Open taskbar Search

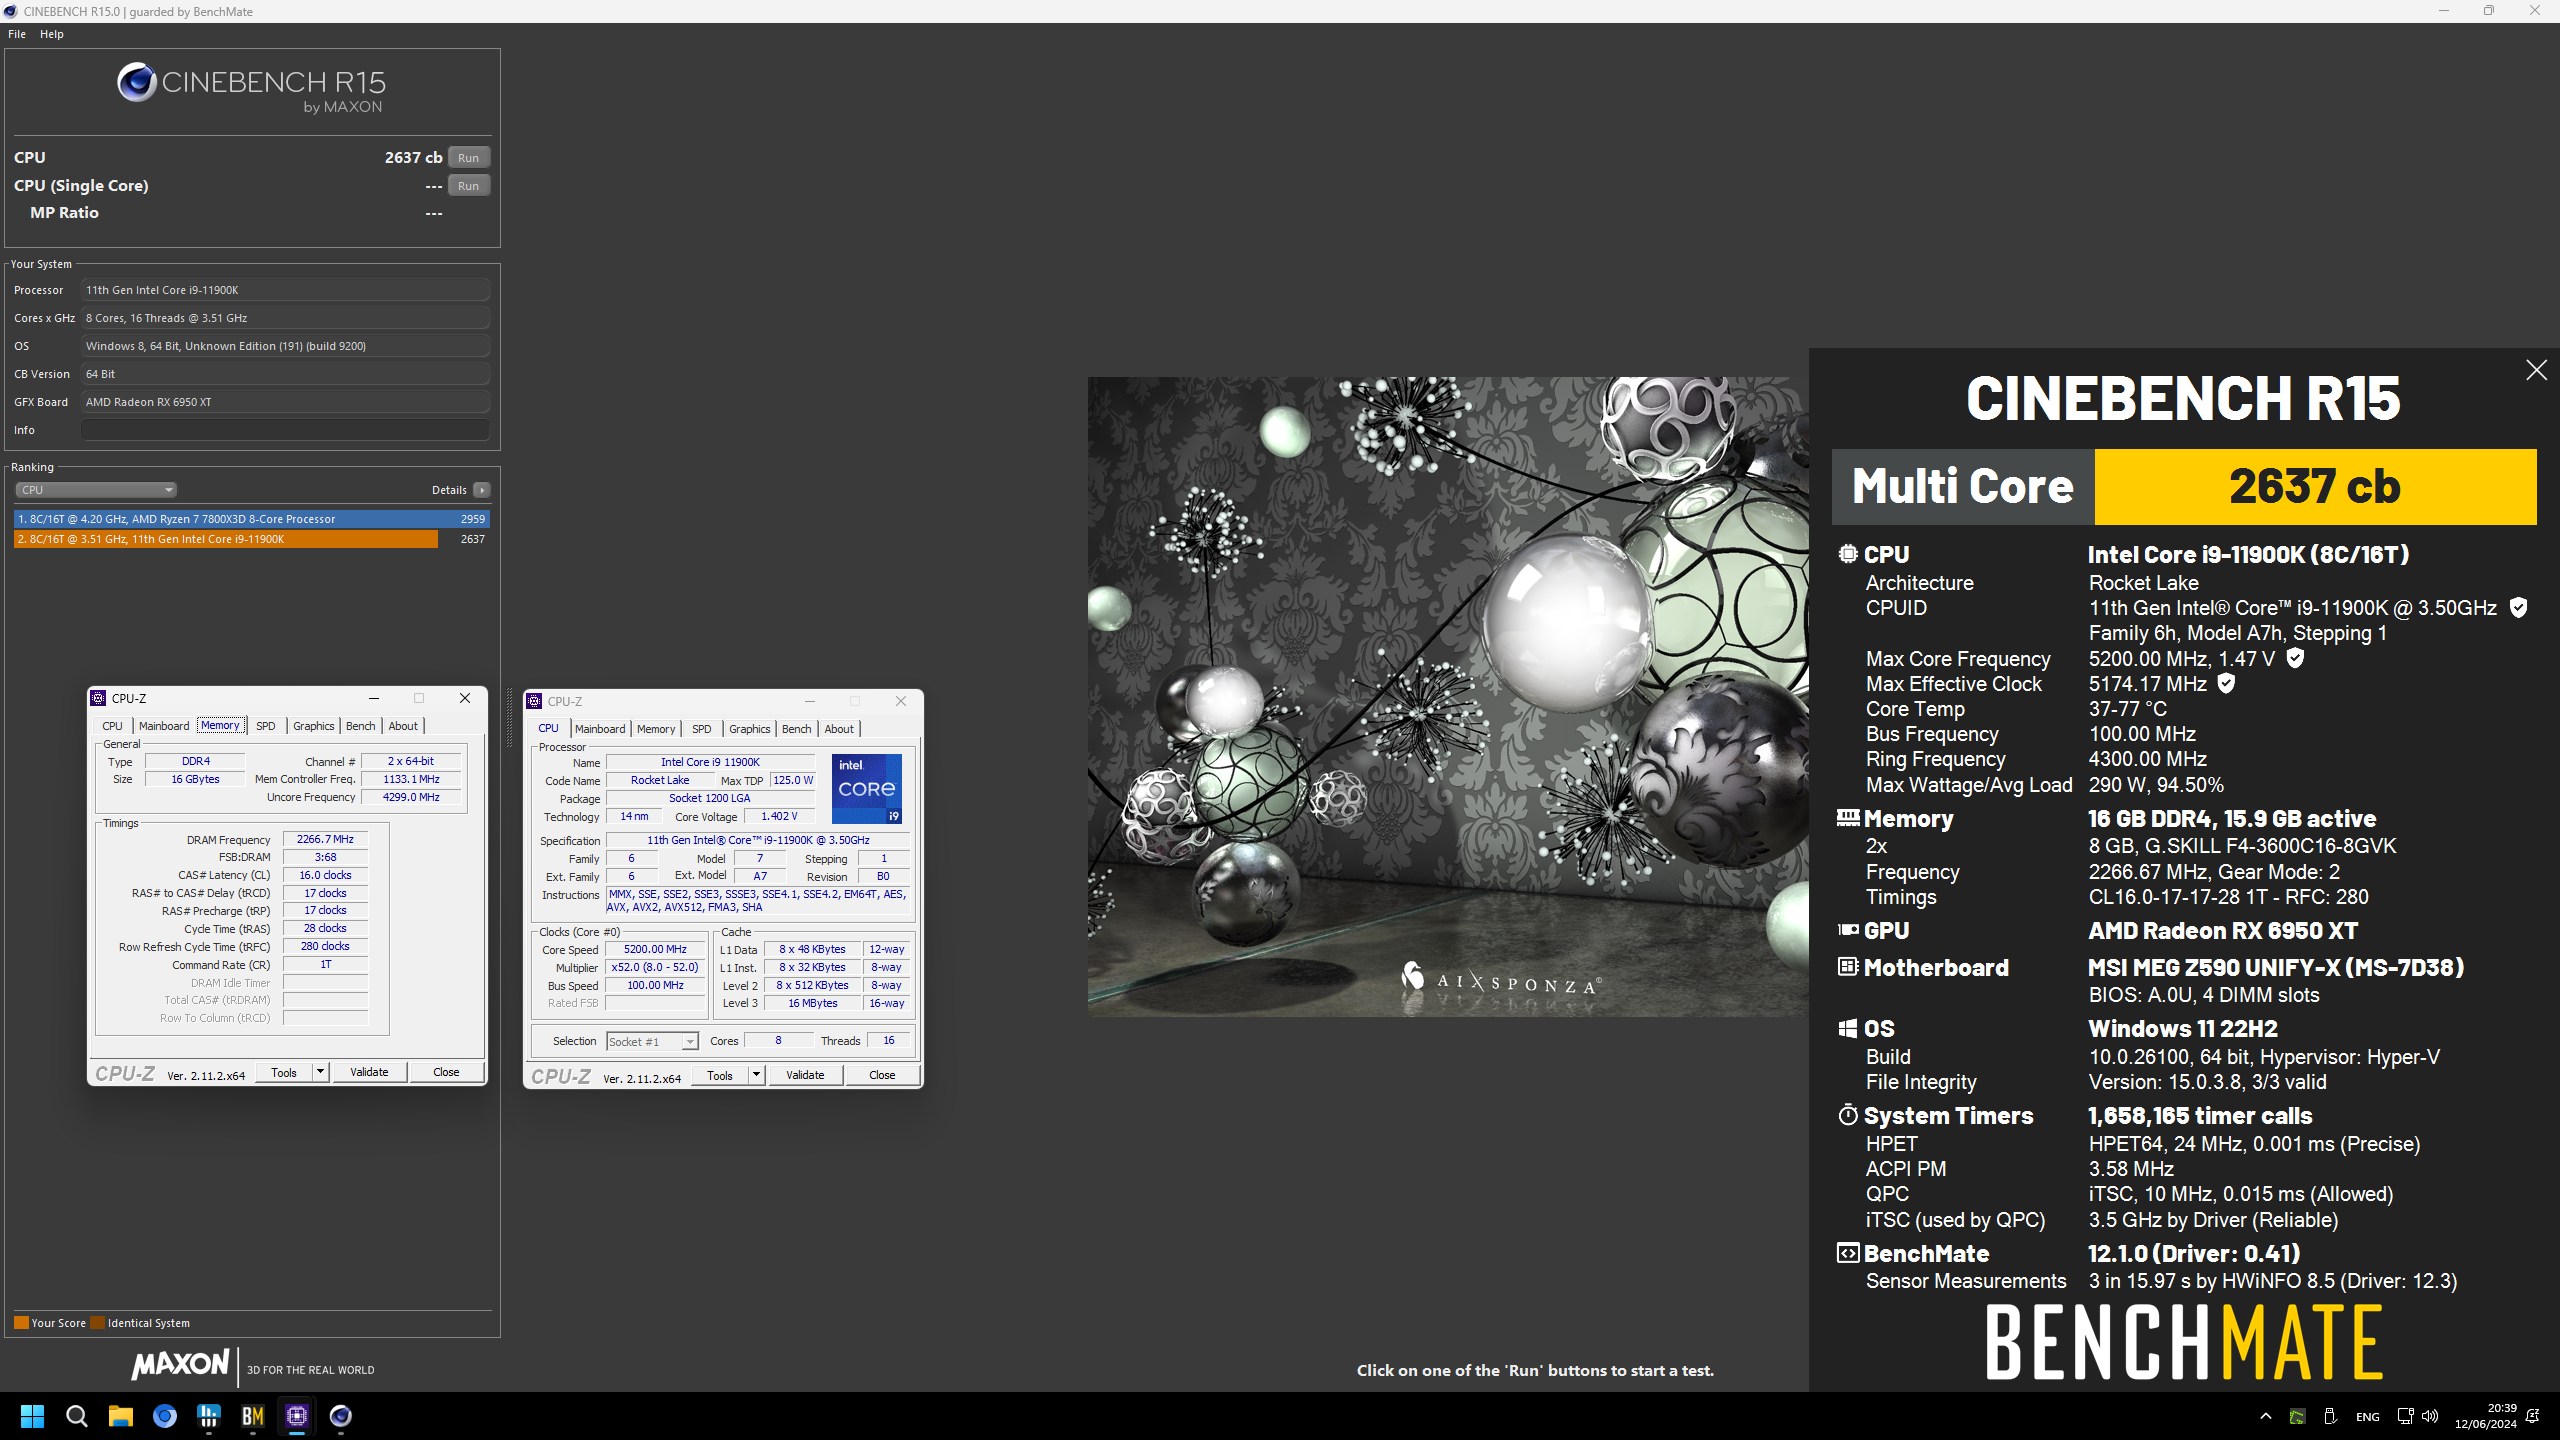click(x=77, y=1416)
